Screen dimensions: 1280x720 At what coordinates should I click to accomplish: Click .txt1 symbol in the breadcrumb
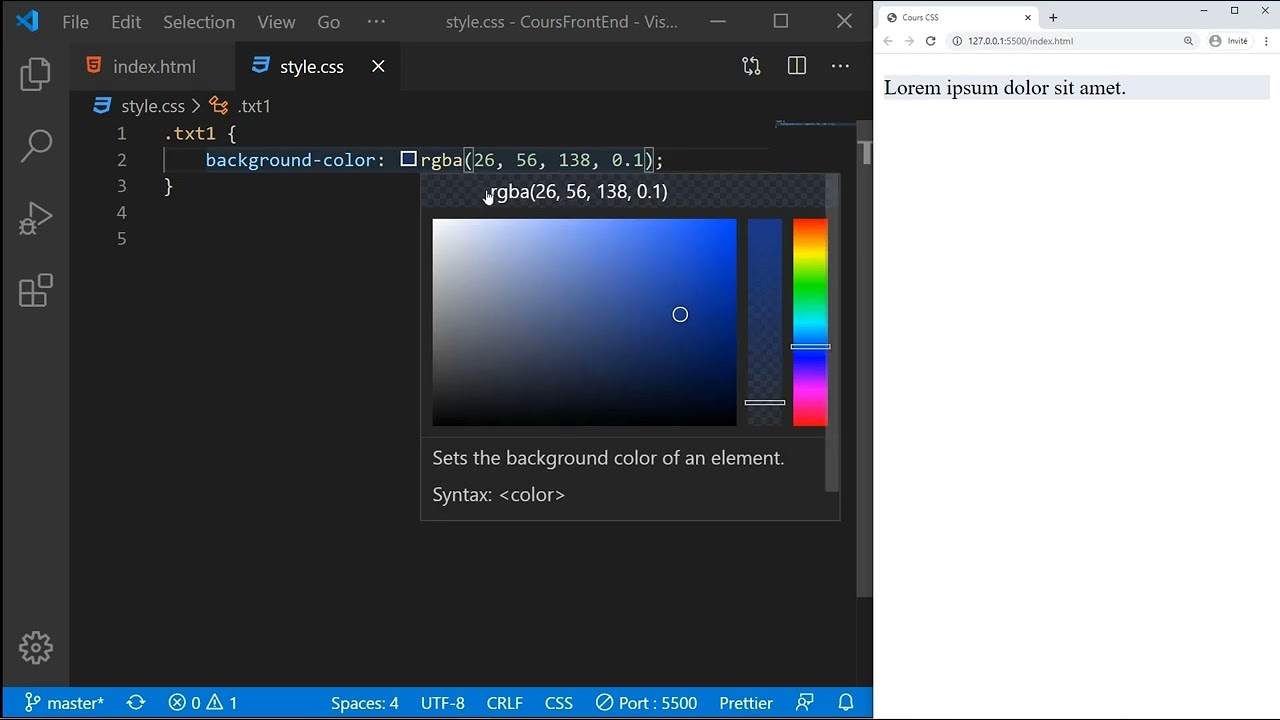[254, 106]
